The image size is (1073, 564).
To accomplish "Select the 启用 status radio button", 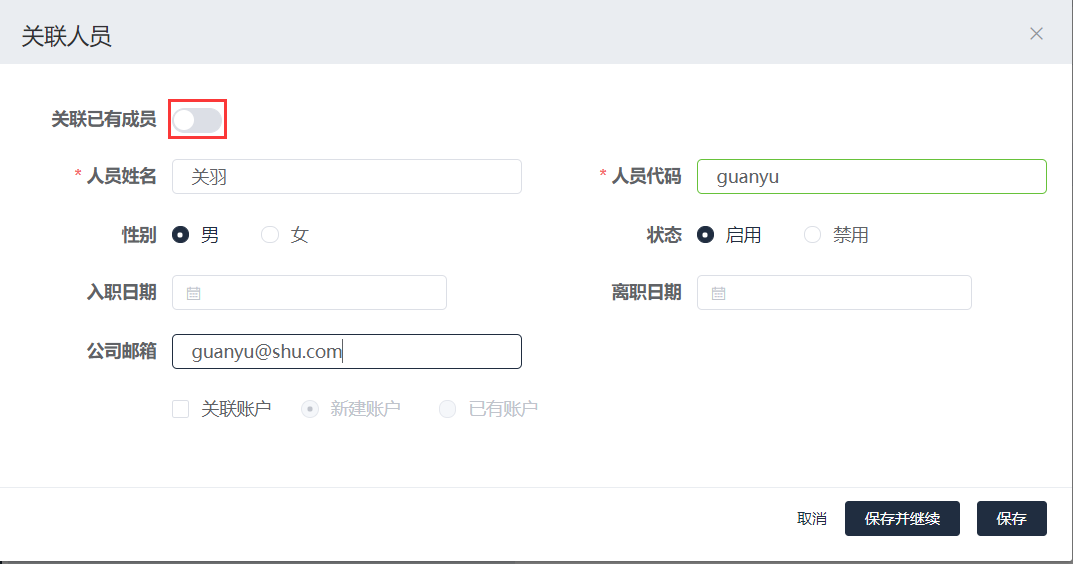I will click(x=706, y=235).
